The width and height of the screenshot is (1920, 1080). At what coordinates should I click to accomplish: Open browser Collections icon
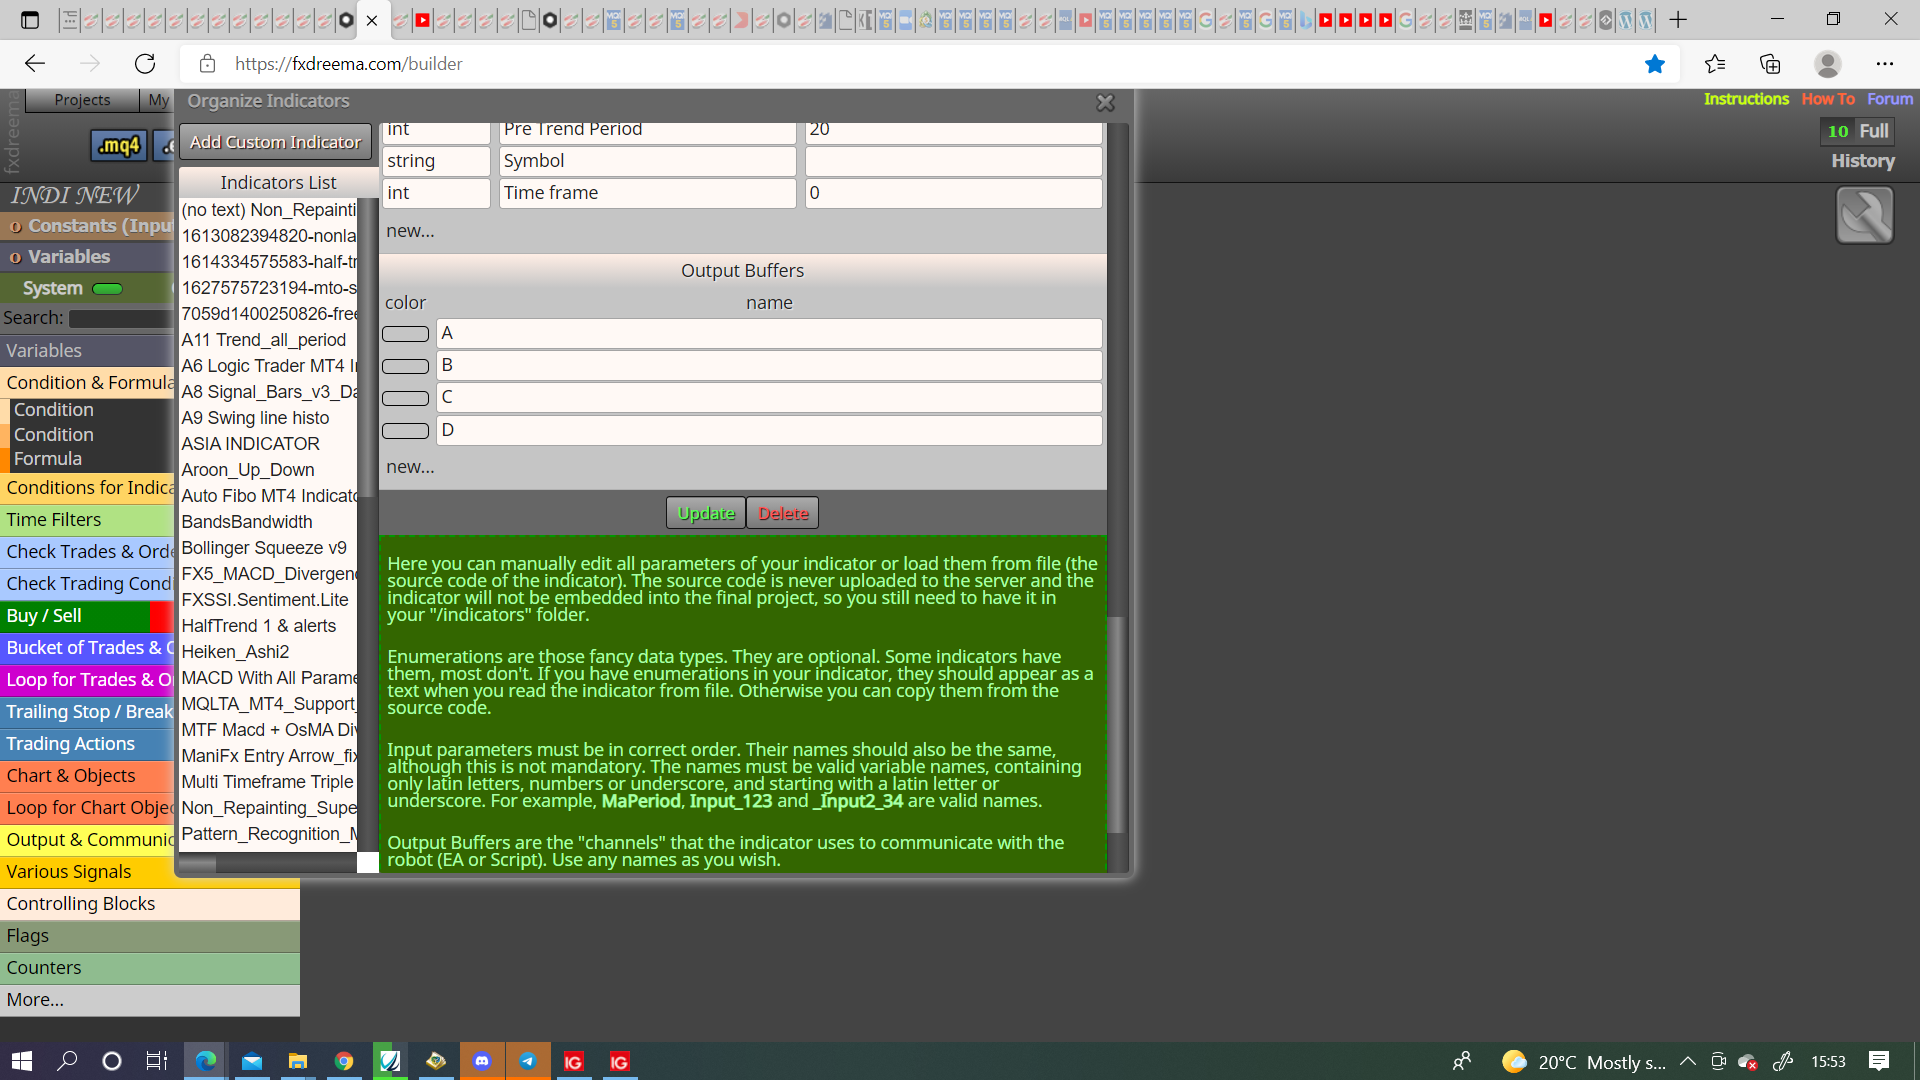point(1770,64)
